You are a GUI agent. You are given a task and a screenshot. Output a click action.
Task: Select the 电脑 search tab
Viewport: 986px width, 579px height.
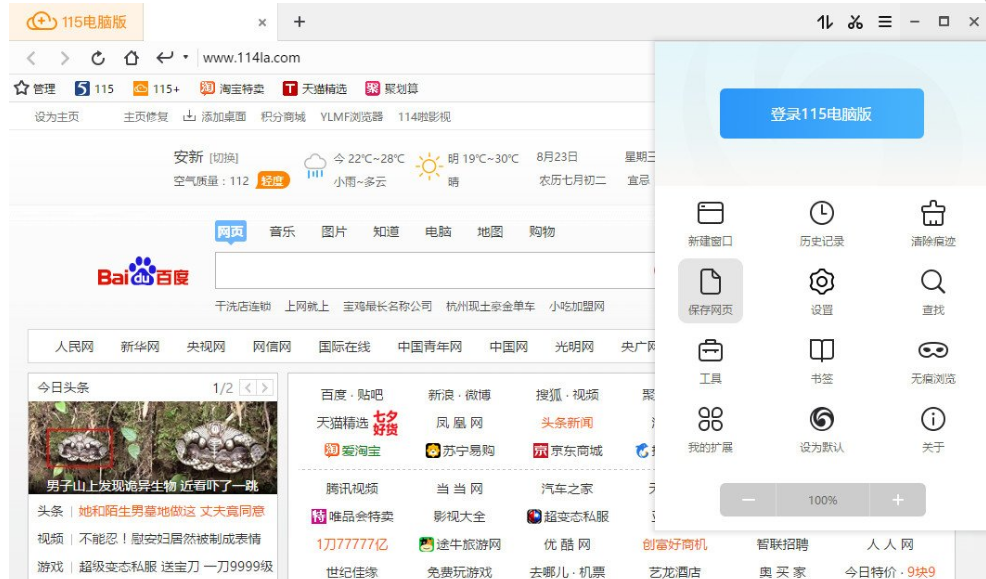(x=438, y=231)
